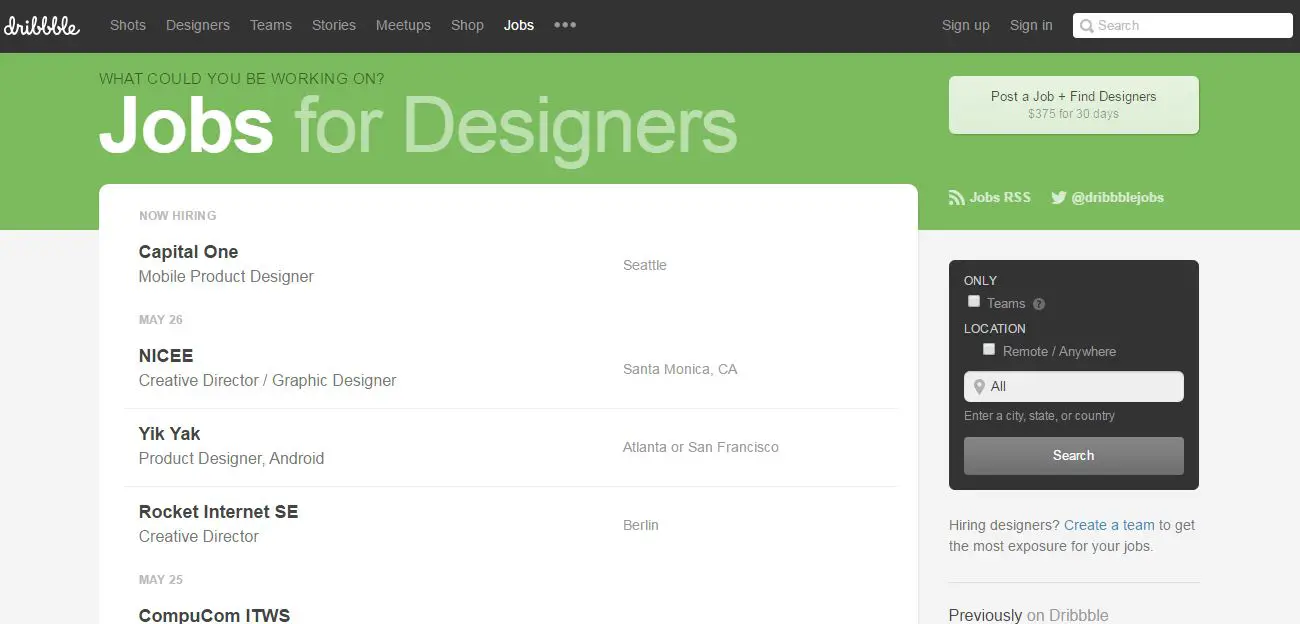
Task: Open the Teams nav item
Action: (271, 25)
